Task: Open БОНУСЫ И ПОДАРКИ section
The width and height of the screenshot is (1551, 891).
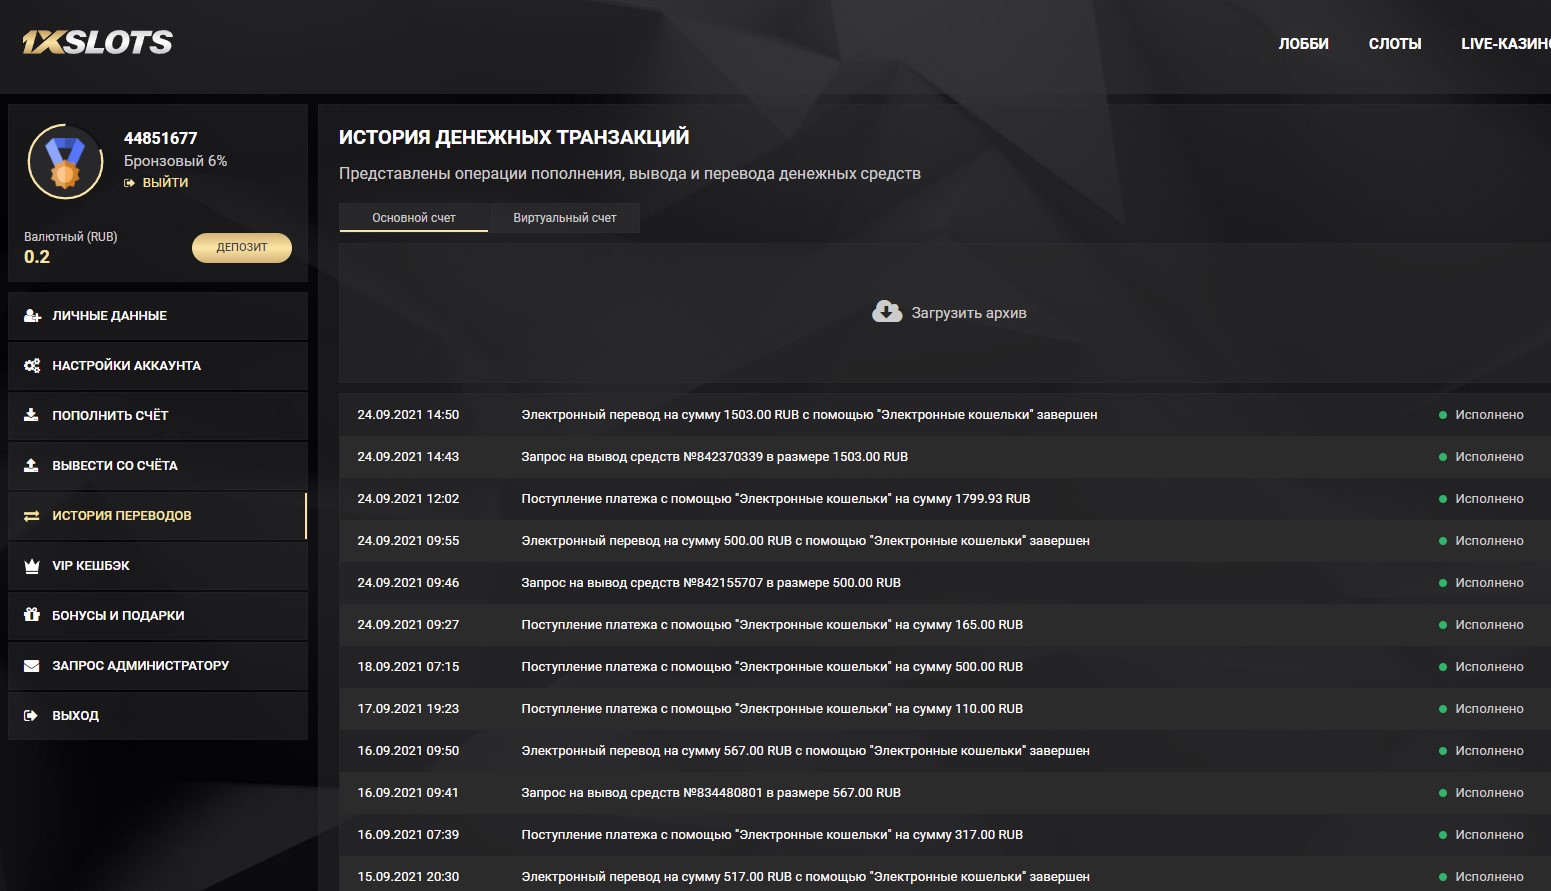Action: click(158, 616)
